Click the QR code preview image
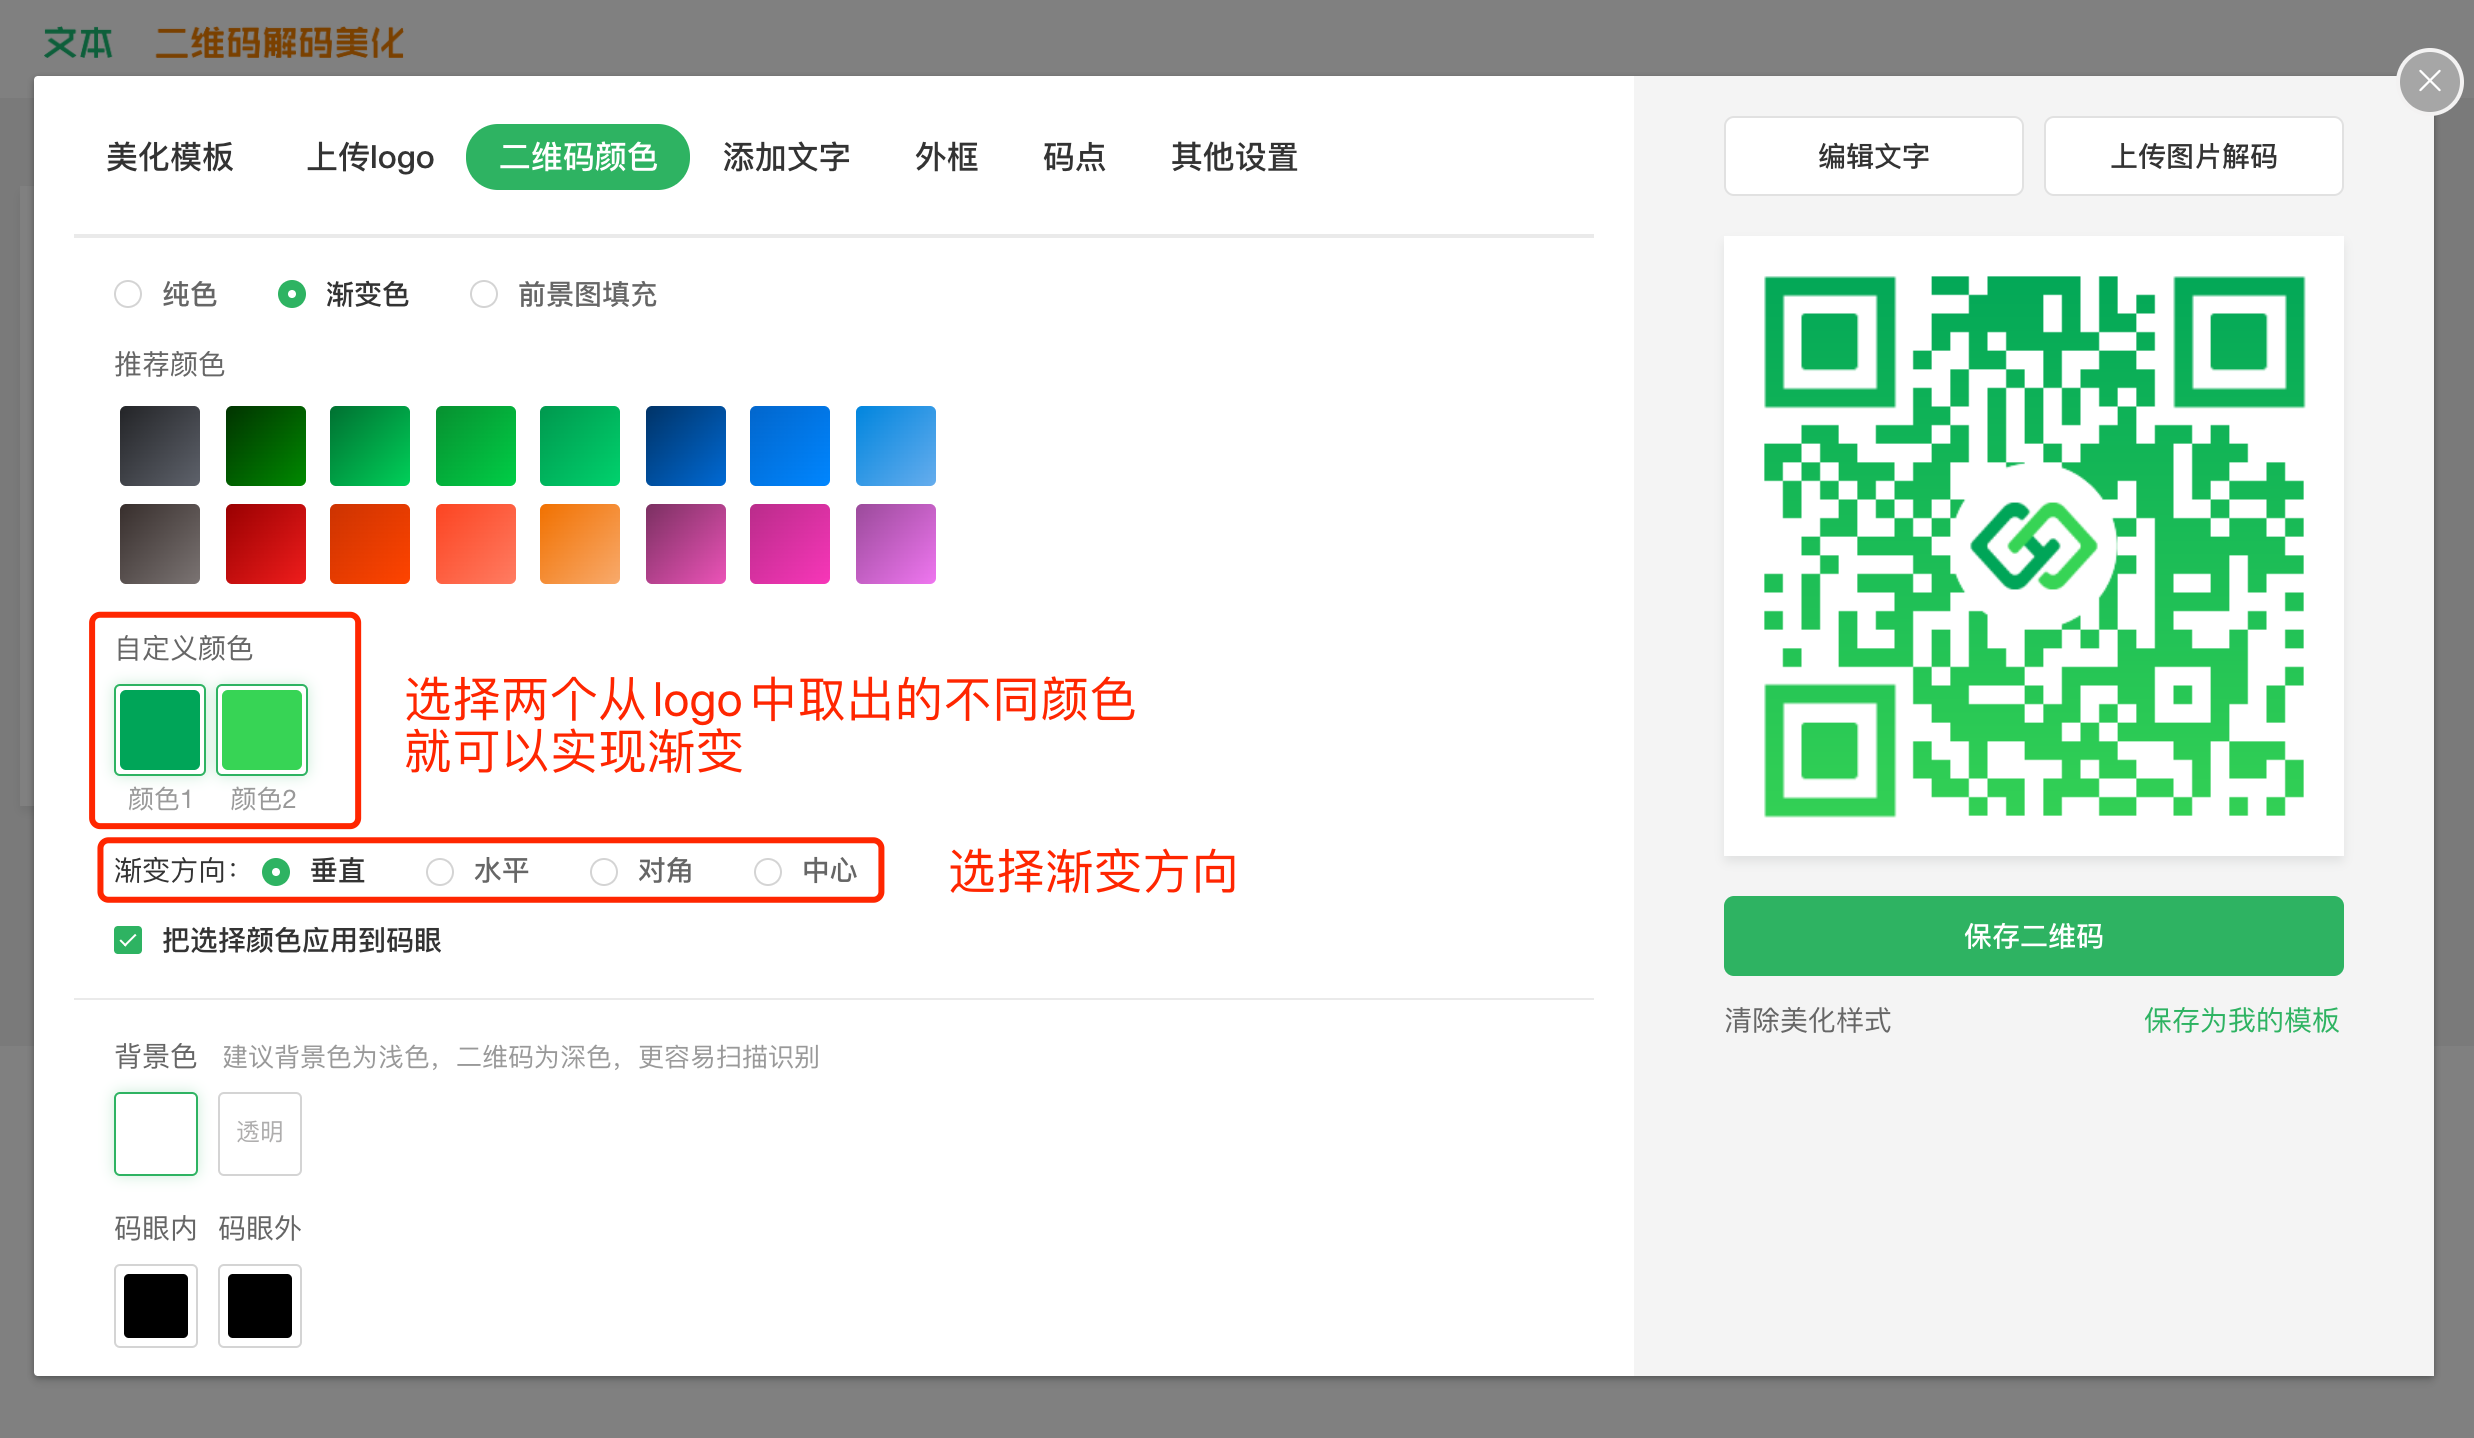Viewport: 2474px width, 1438px height. pyautogui.click(x=2034, y=546)
